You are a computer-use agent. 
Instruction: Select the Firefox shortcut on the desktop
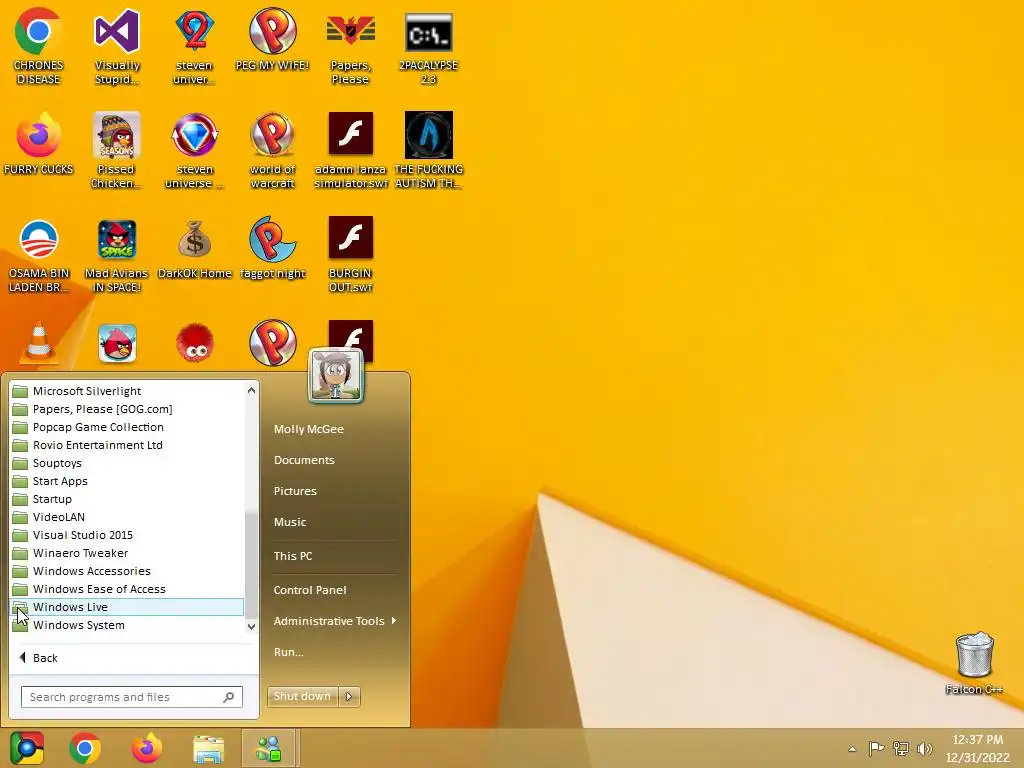(x=38, y=144)
